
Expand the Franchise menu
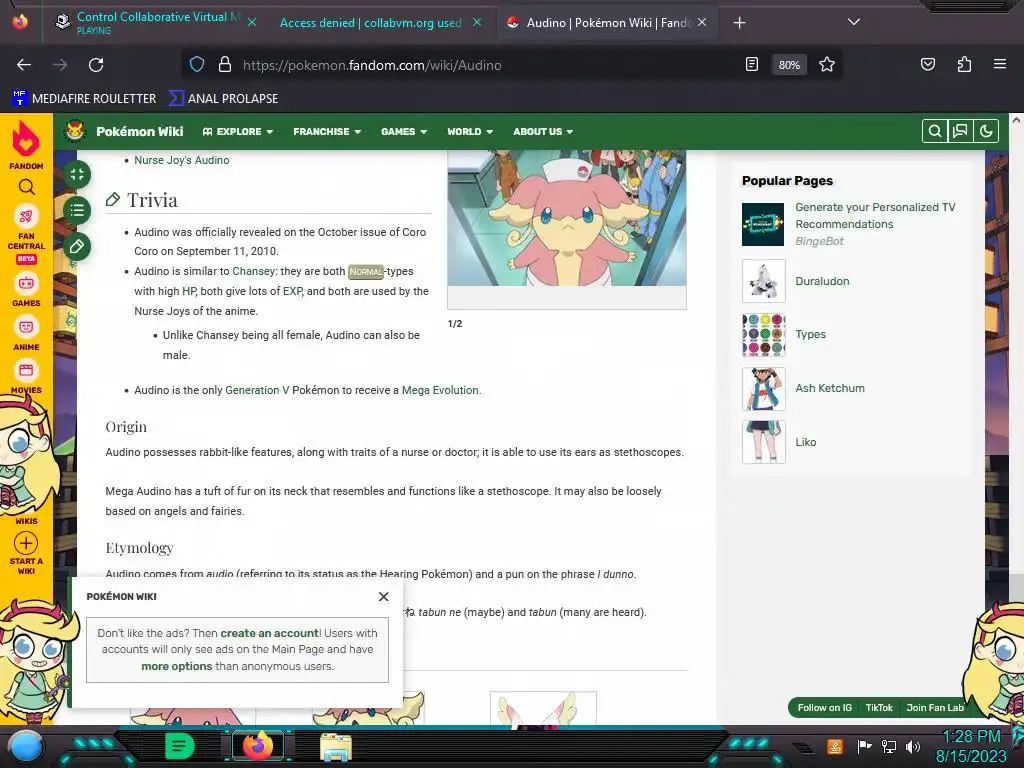[327, 131]
